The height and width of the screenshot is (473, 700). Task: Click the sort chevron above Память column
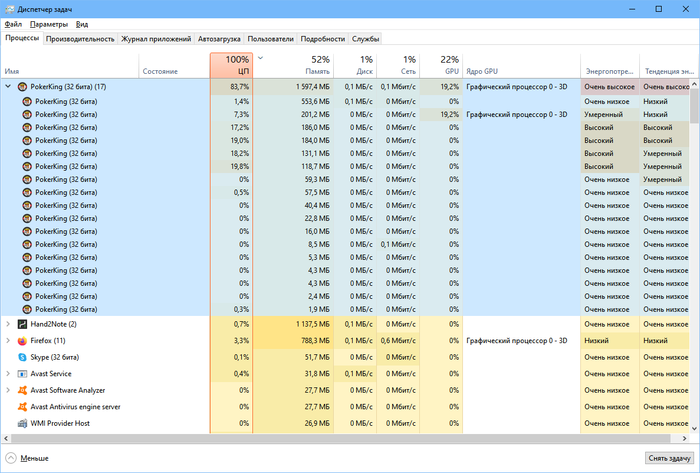pyautogui.click(x=261, y=58)
